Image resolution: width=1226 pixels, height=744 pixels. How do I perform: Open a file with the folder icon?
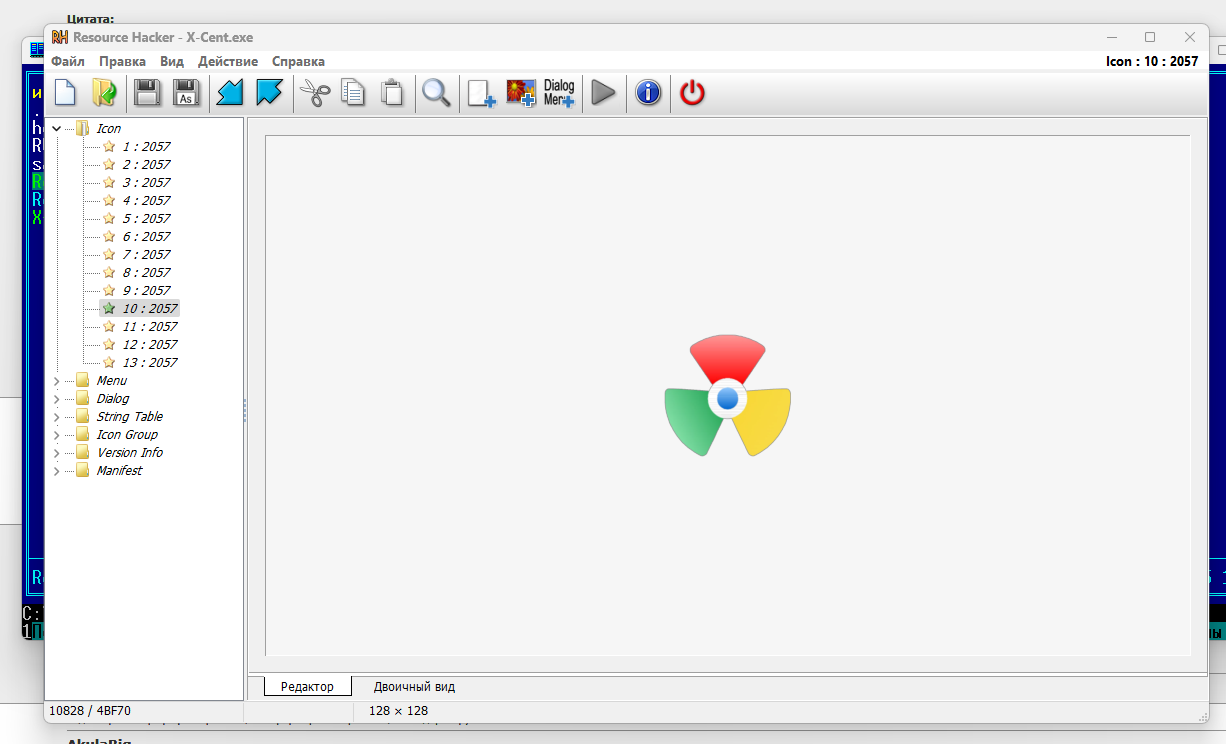104,93
